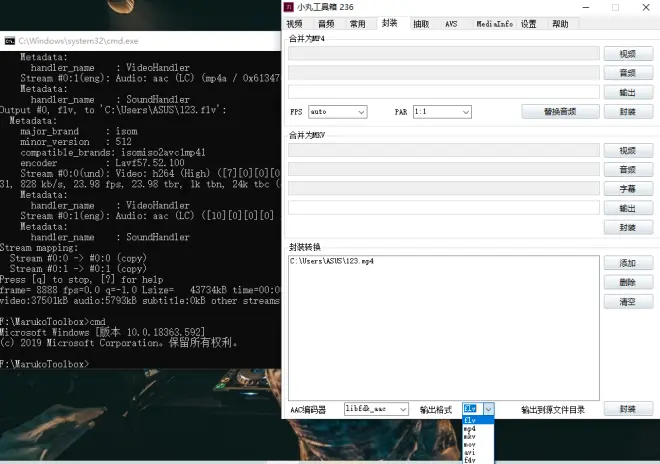
Task: Click 输出 button in 合并为MKV section
Action: (628, 208)
